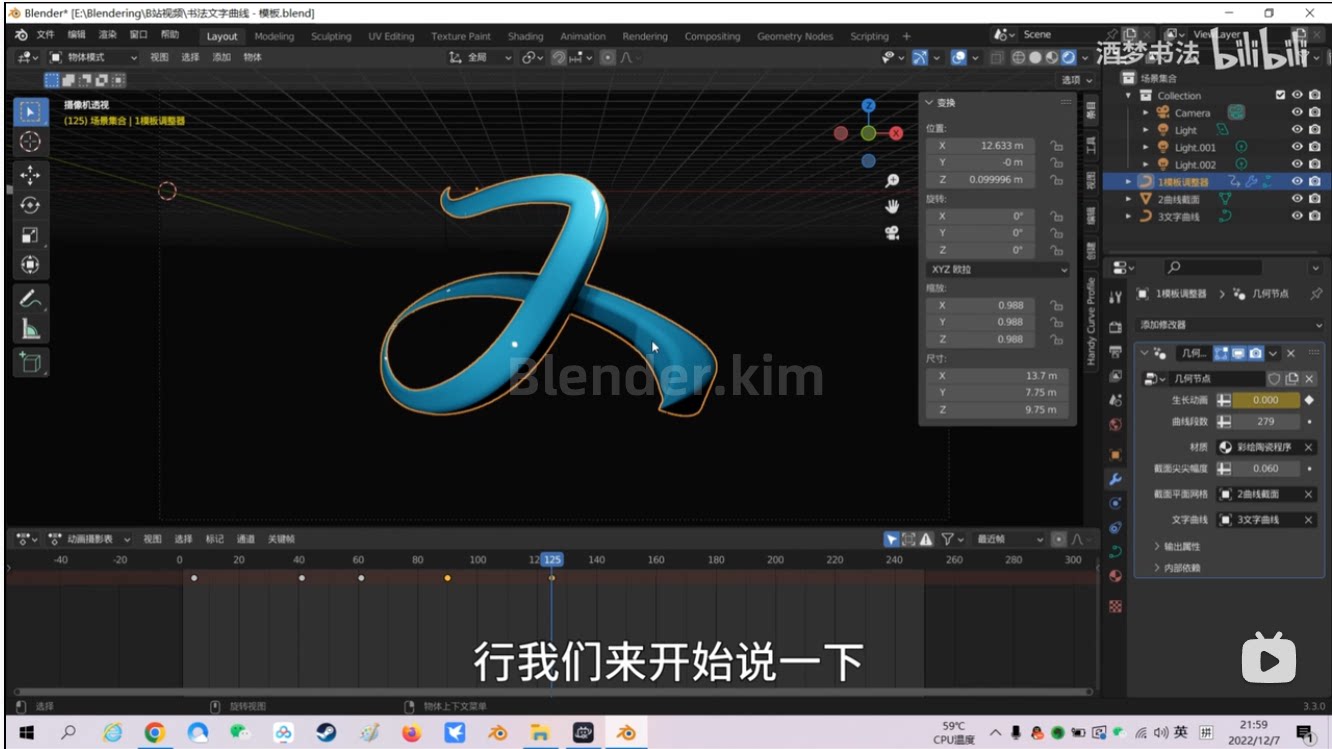Click the pan view hand icon
This screenshot has height=749, width=1332.
892,207
